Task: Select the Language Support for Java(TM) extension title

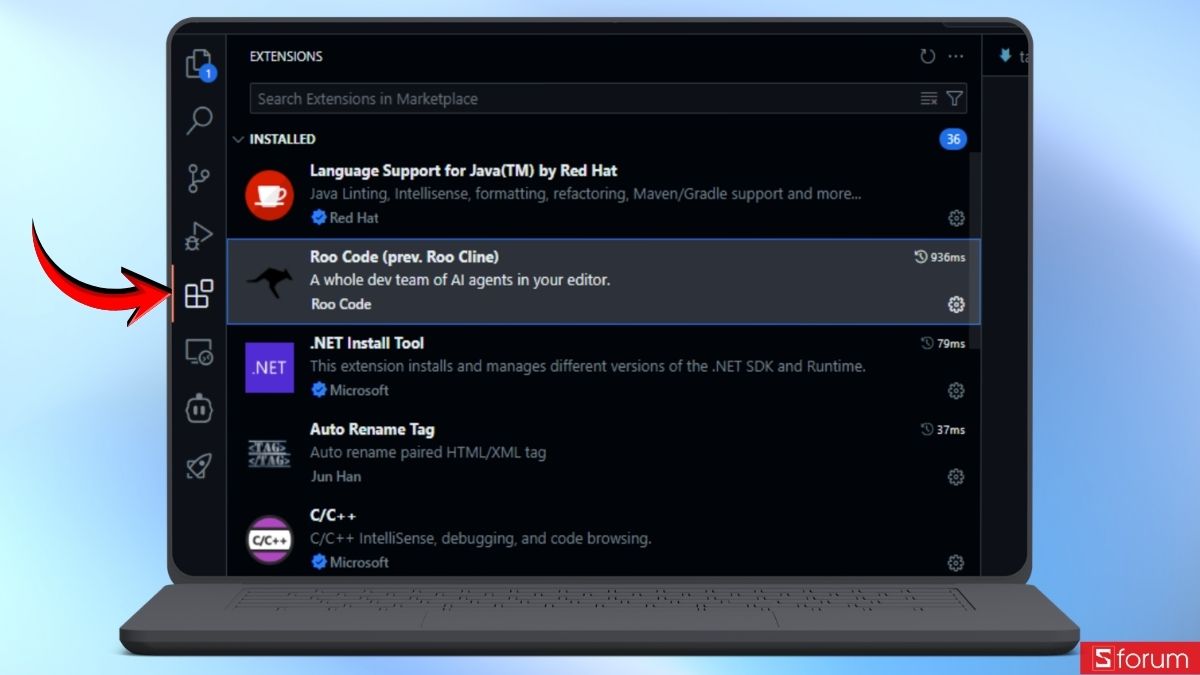Action: pos(463,171)
